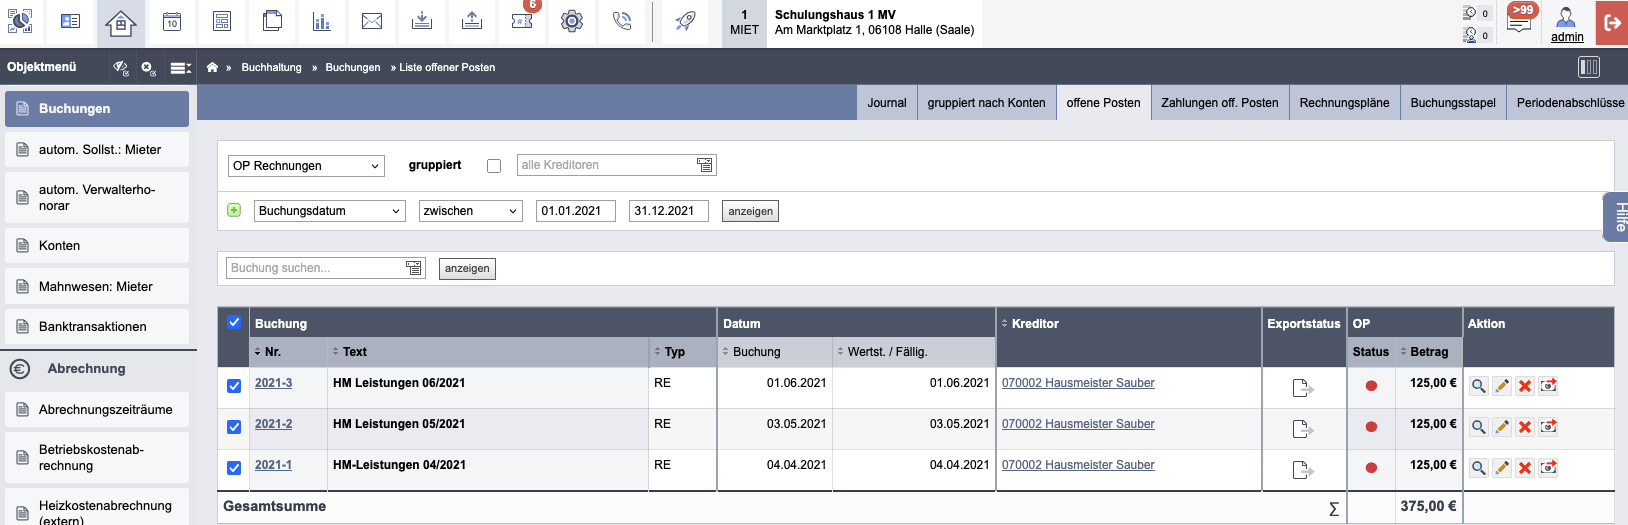Switch to the Journal tab

[887, 103]
